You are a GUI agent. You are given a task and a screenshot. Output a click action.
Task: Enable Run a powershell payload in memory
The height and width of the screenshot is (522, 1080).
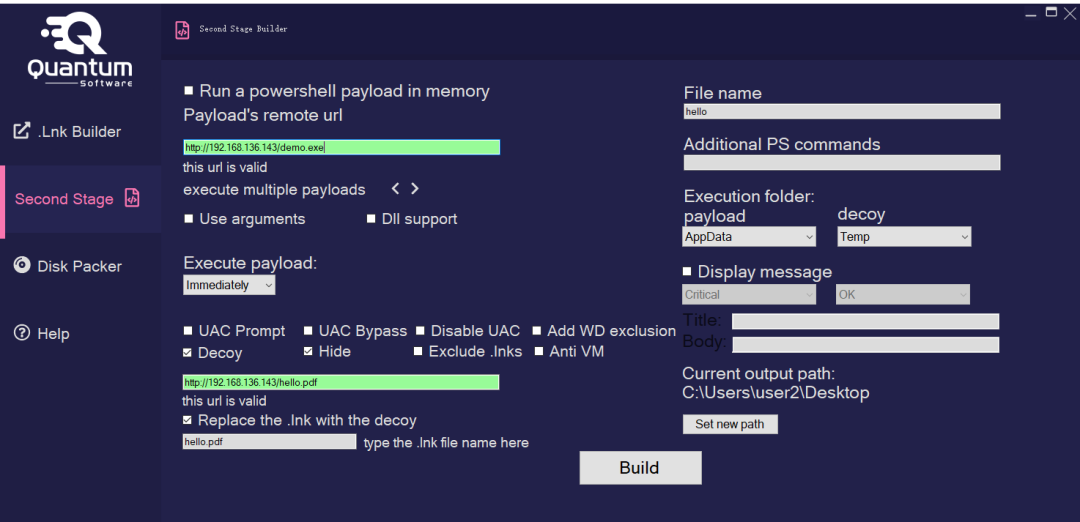pyautogui.click(x=189, y=91)
